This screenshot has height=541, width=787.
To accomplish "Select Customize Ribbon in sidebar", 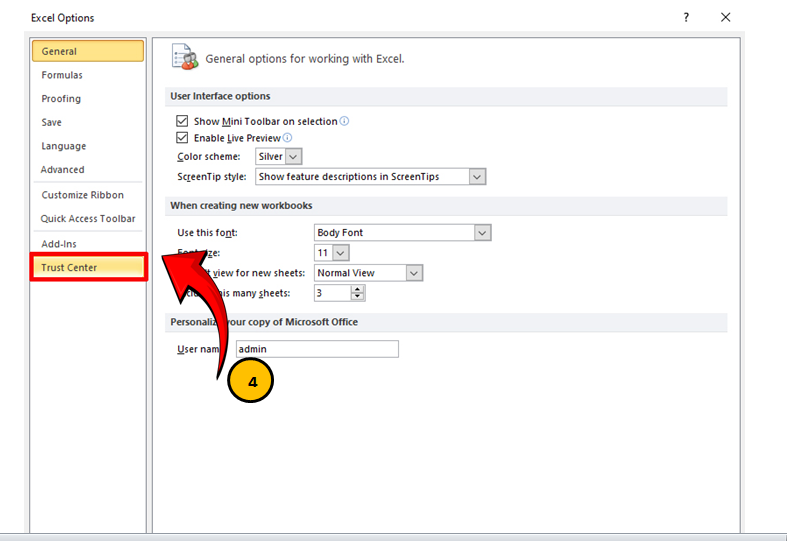I will [82, 195].
